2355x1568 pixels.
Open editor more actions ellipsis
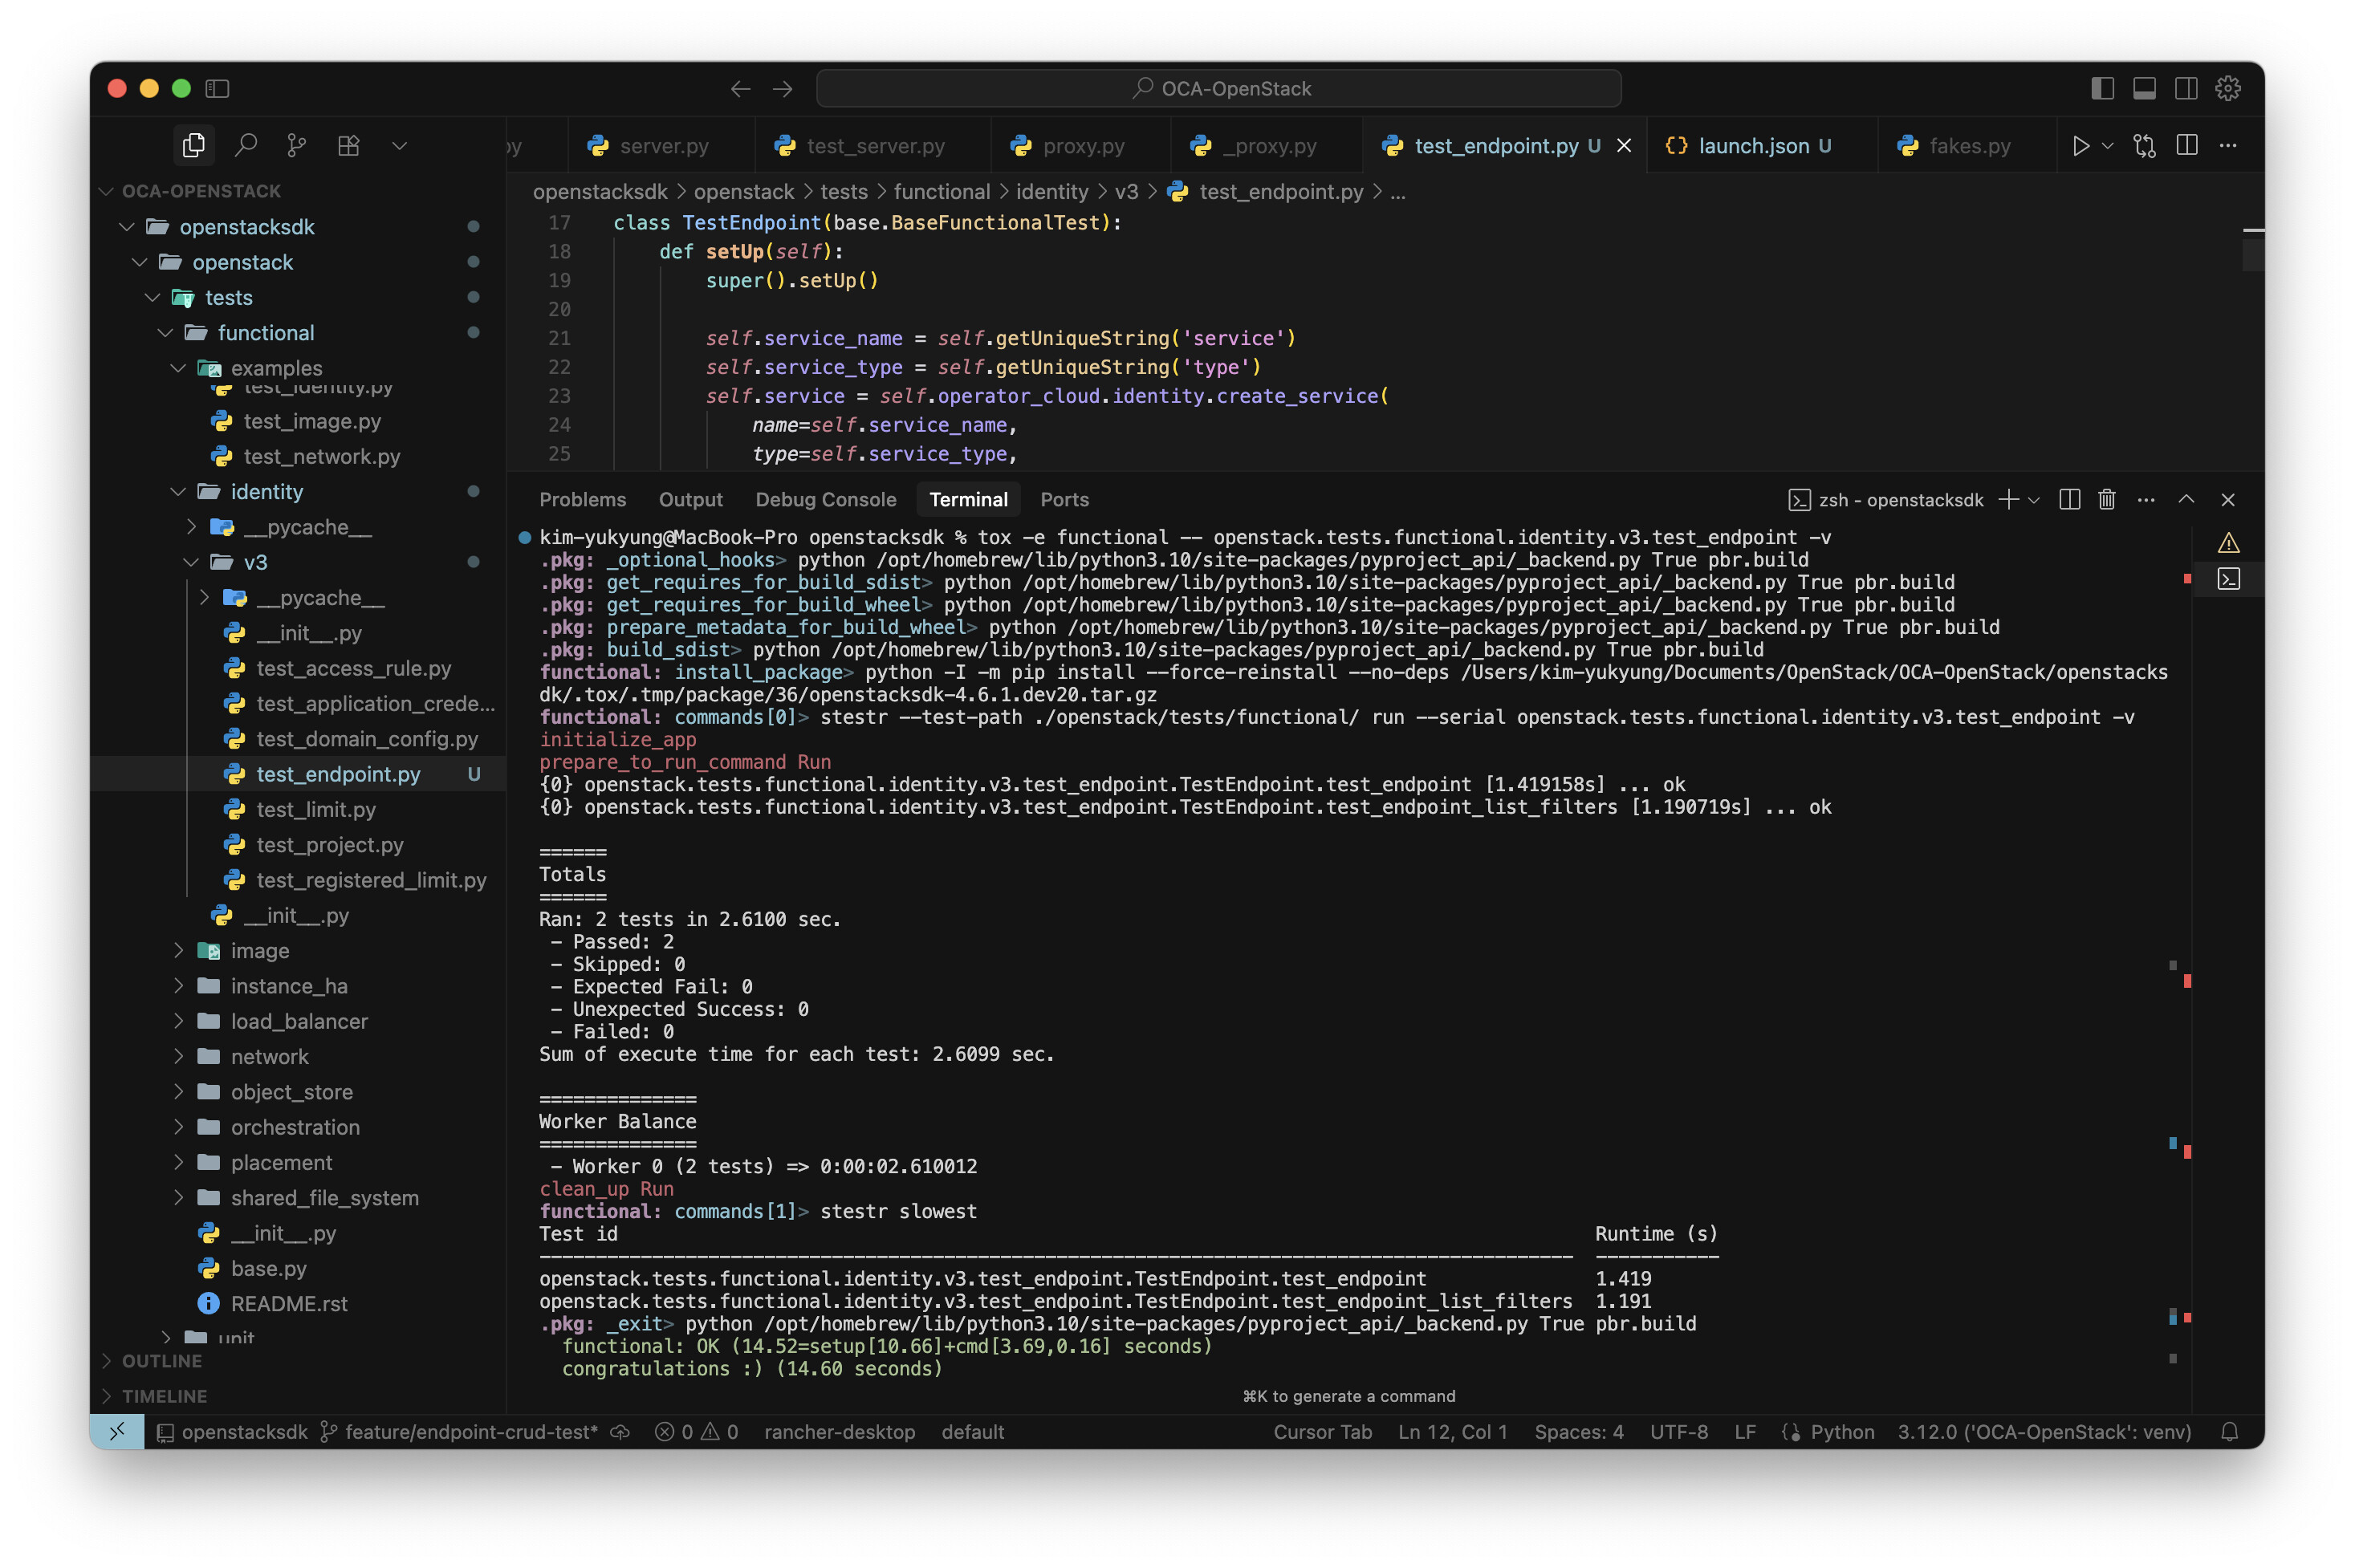(x=2228, y=145)
